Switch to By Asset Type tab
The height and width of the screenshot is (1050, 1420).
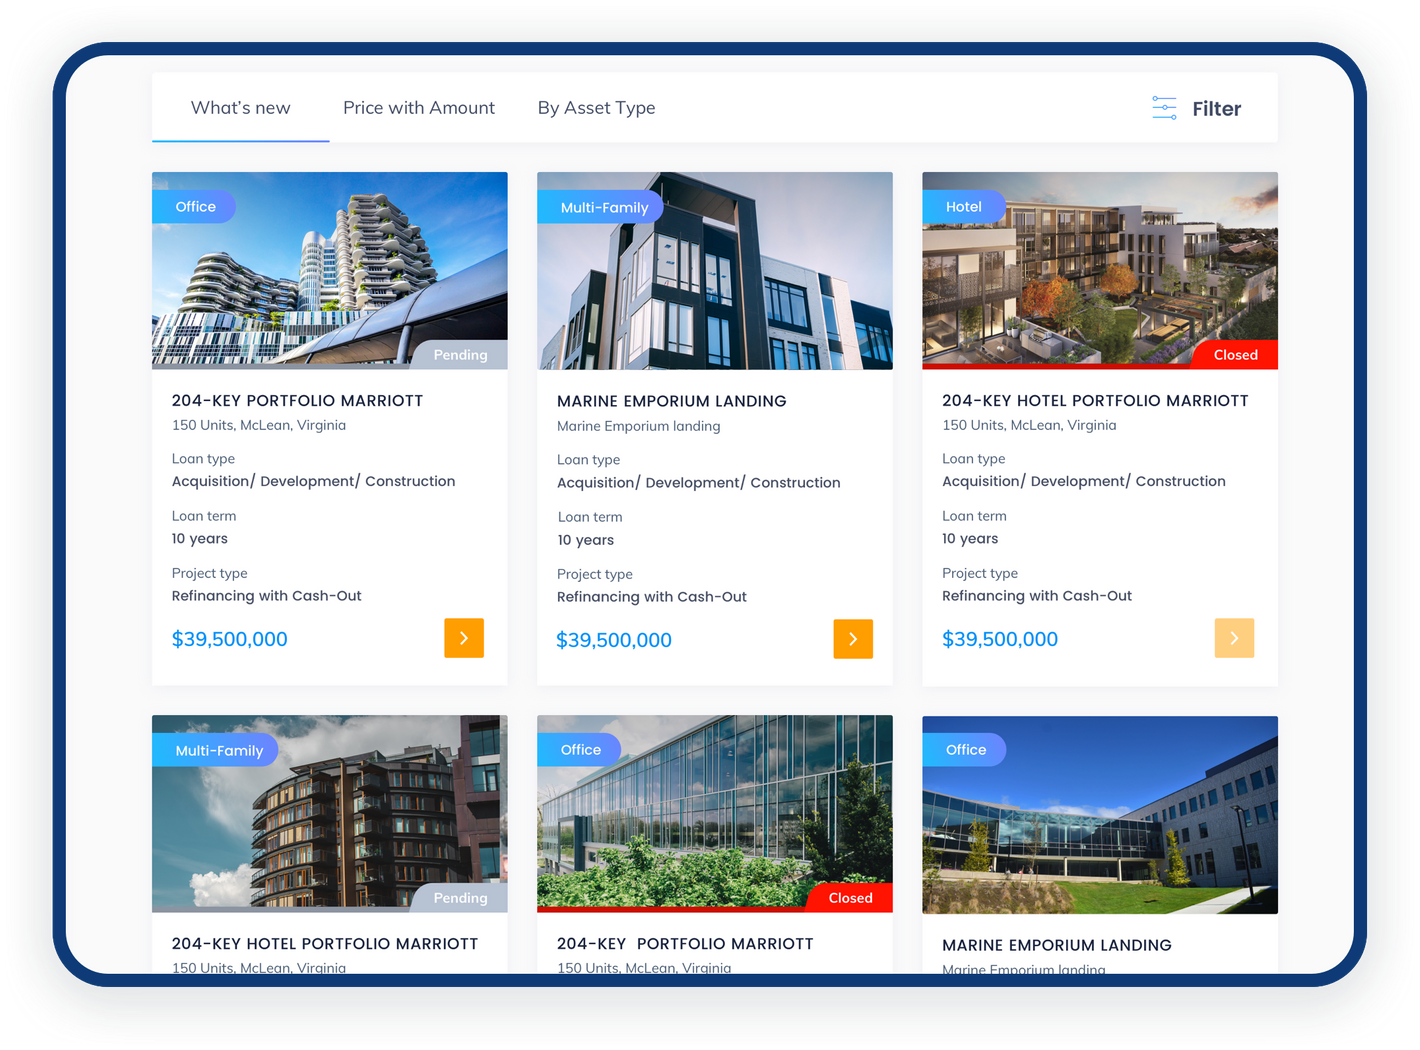(596, 108)
